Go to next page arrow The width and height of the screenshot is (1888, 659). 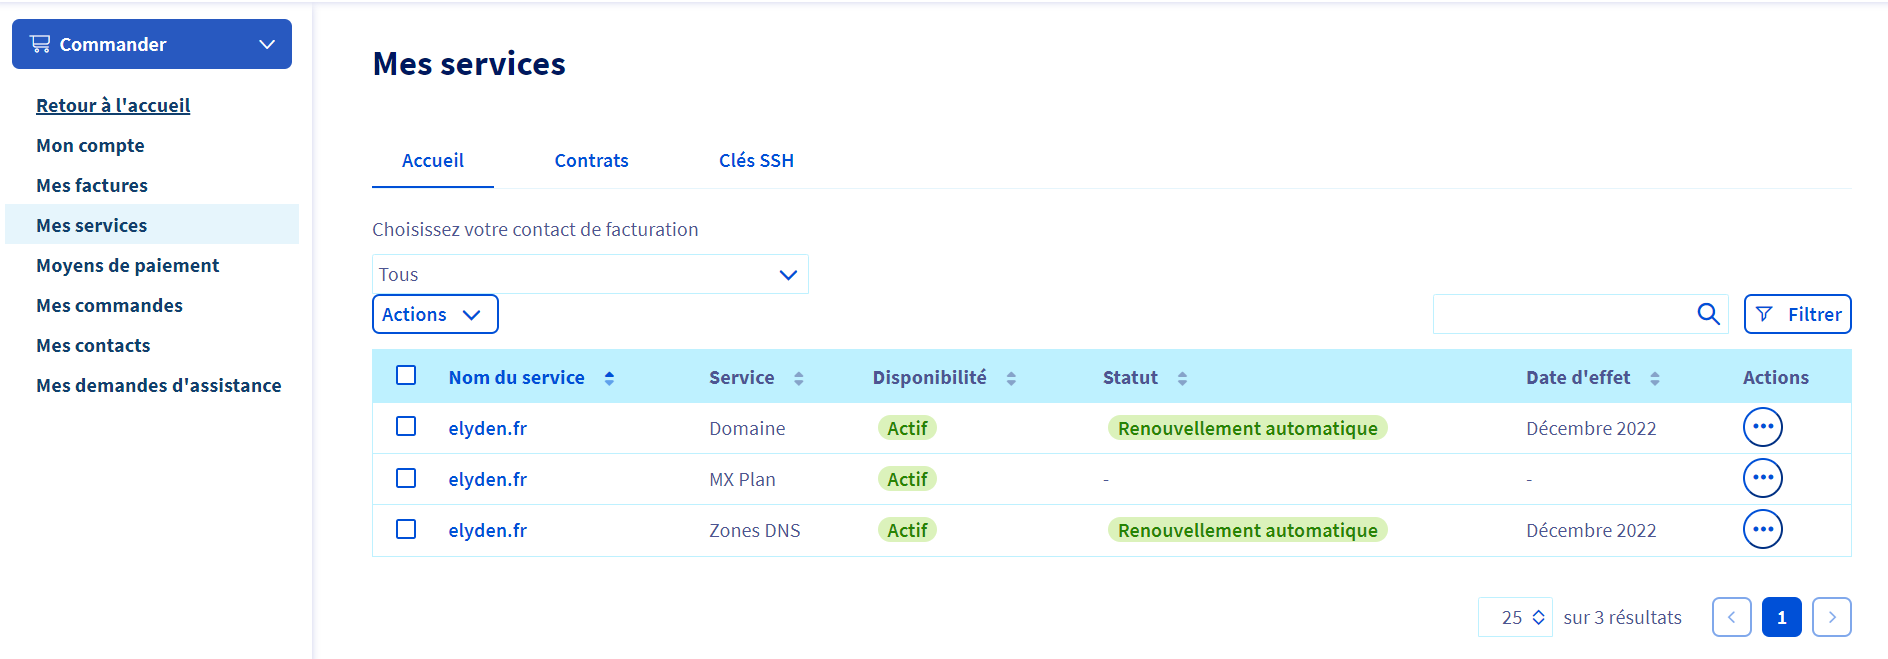click(1831, 617)
